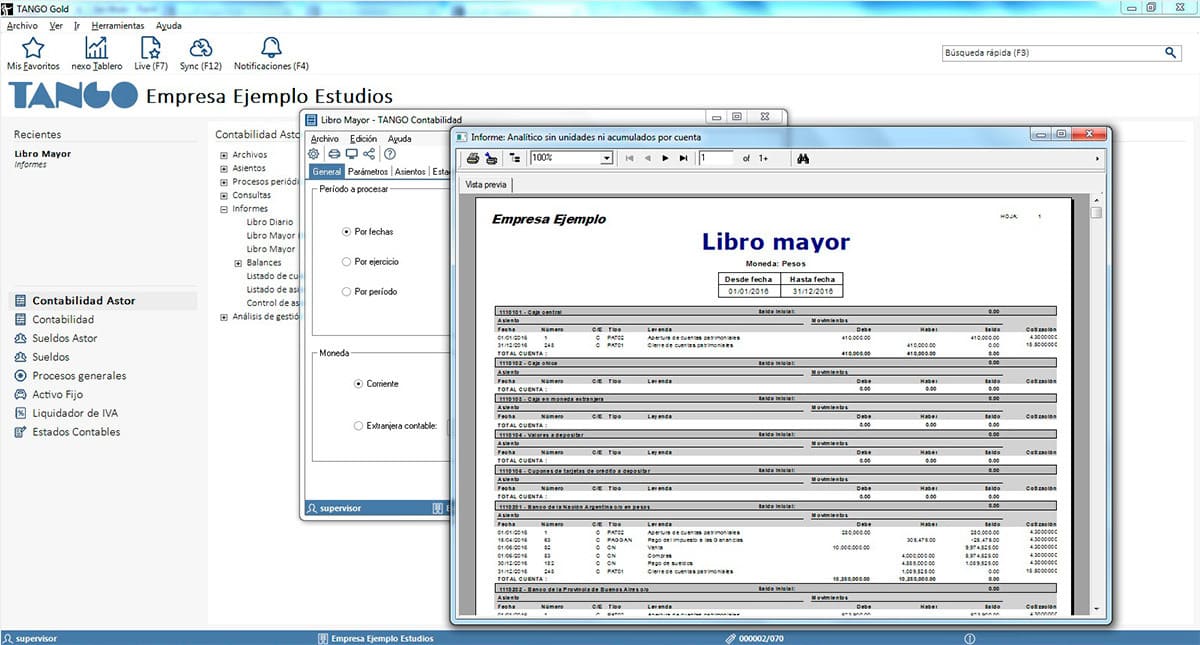Click Sync (F12) cloud icon
The height and width of the screenshot is (645, 1200).
201,48
